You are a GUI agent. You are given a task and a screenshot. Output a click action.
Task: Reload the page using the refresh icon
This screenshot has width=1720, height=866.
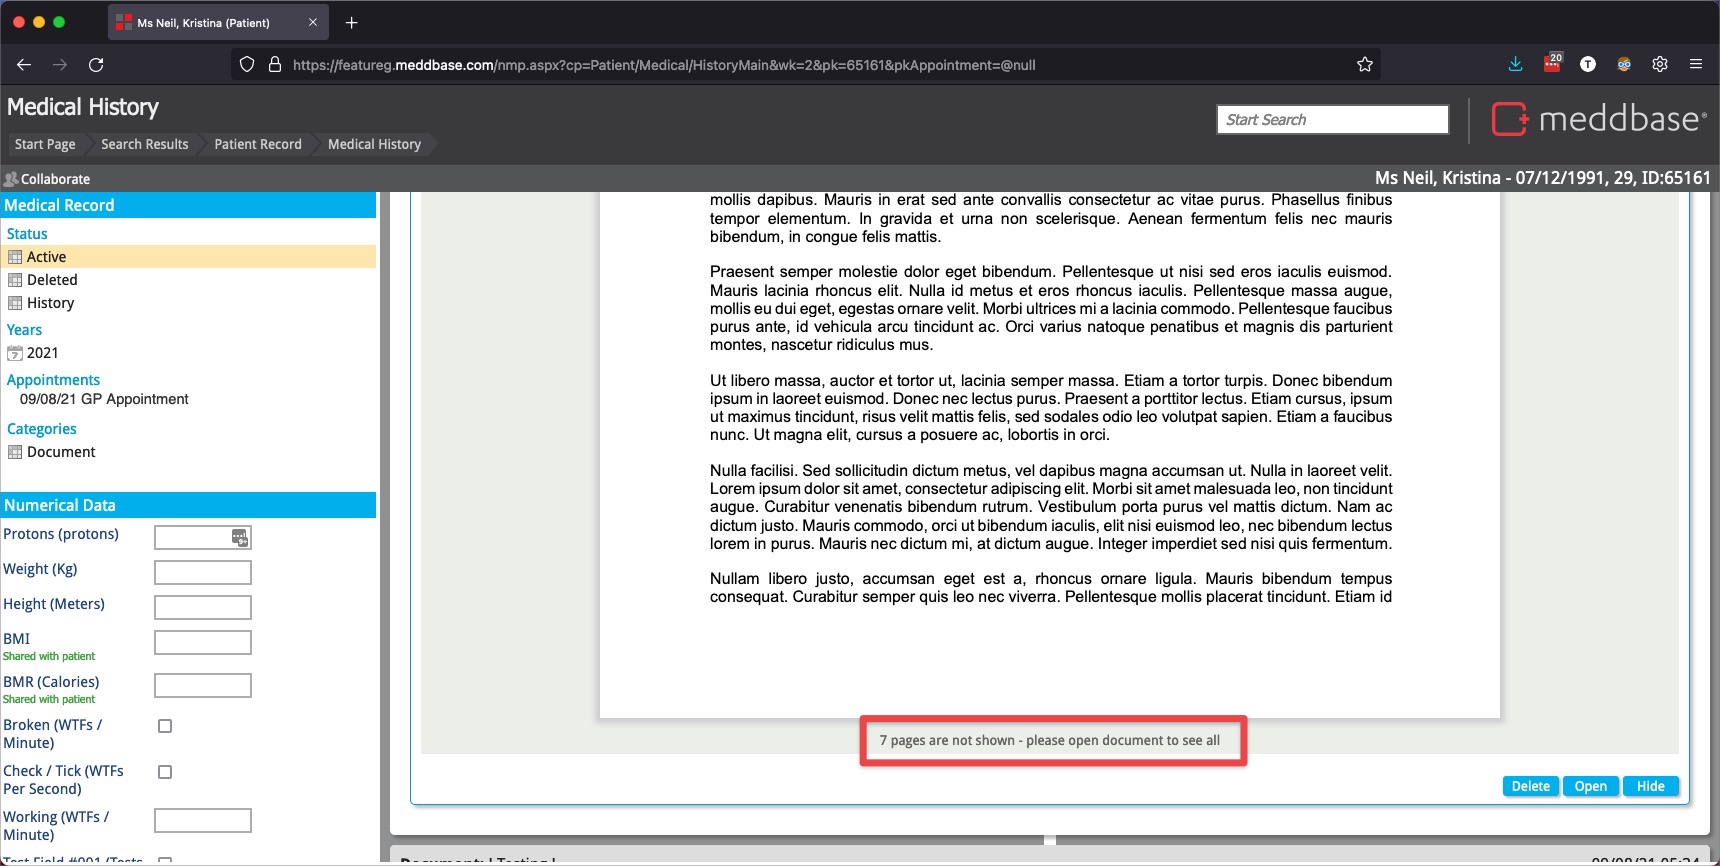point(96,65)
